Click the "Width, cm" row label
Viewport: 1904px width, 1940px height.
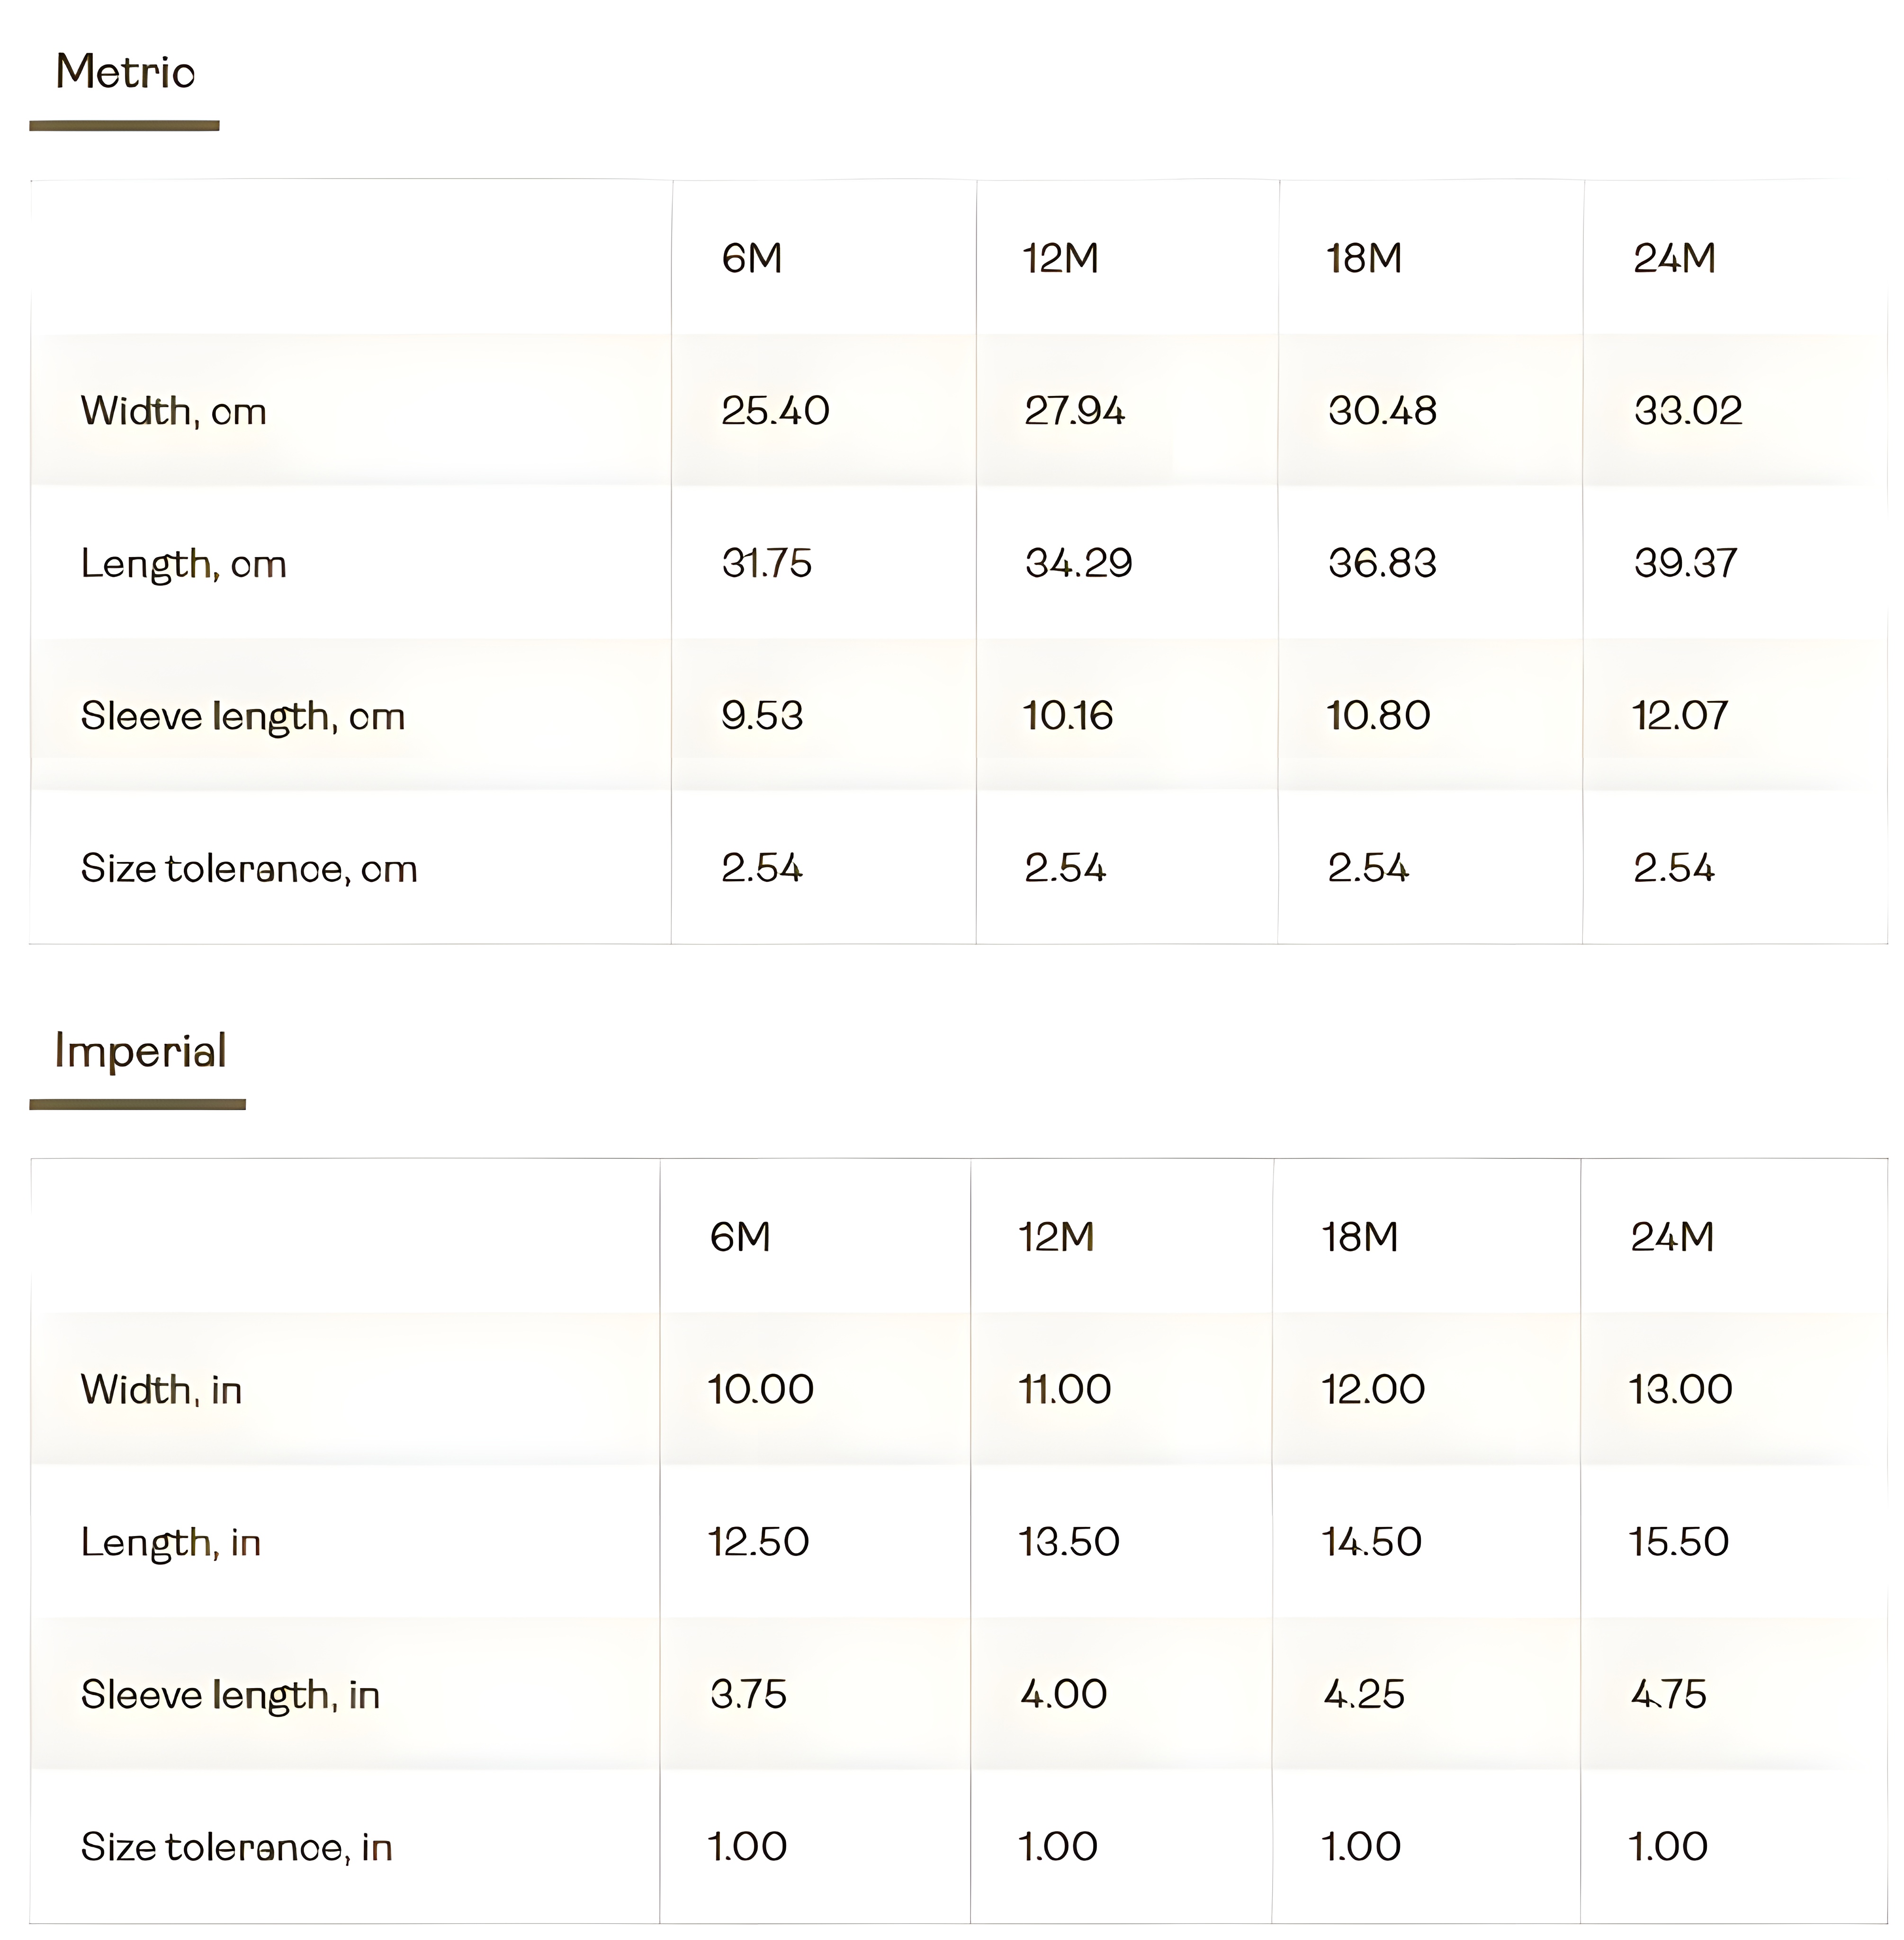pos(173,411)
